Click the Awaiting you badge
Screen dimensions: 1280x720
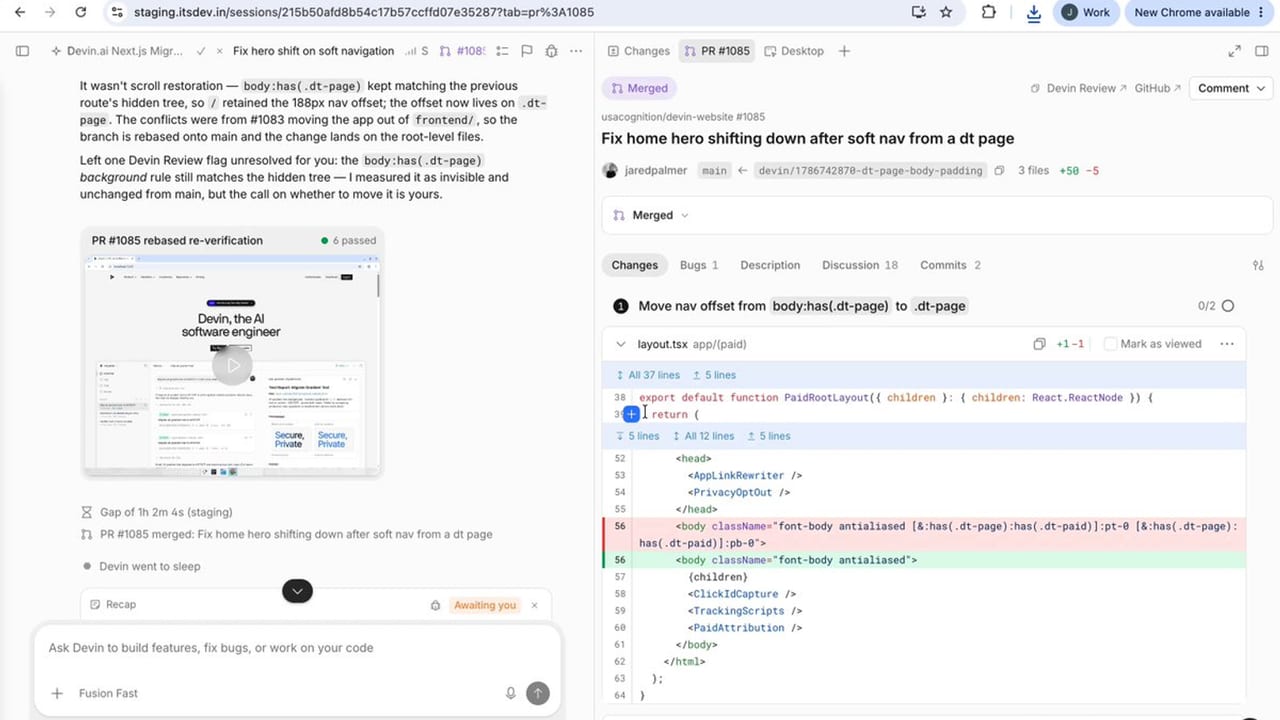485,605
